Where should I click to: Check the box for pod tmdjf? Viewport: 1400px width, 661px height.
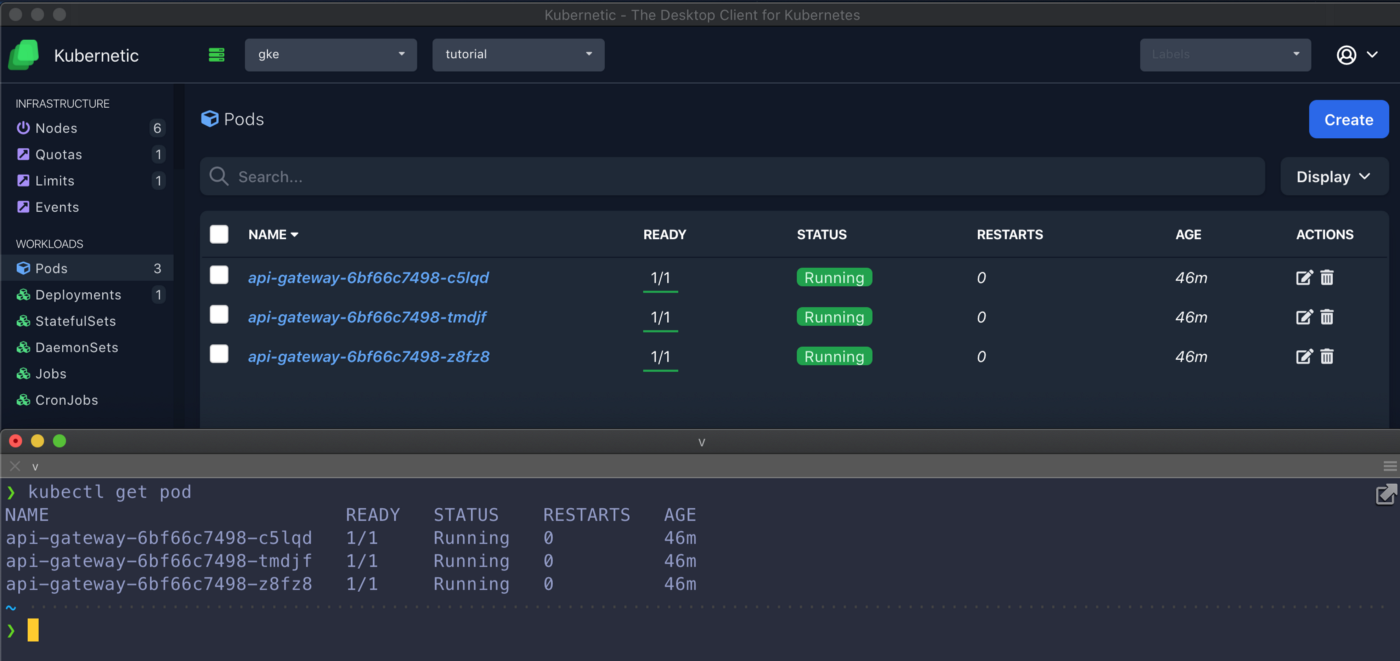click(219, 314)
